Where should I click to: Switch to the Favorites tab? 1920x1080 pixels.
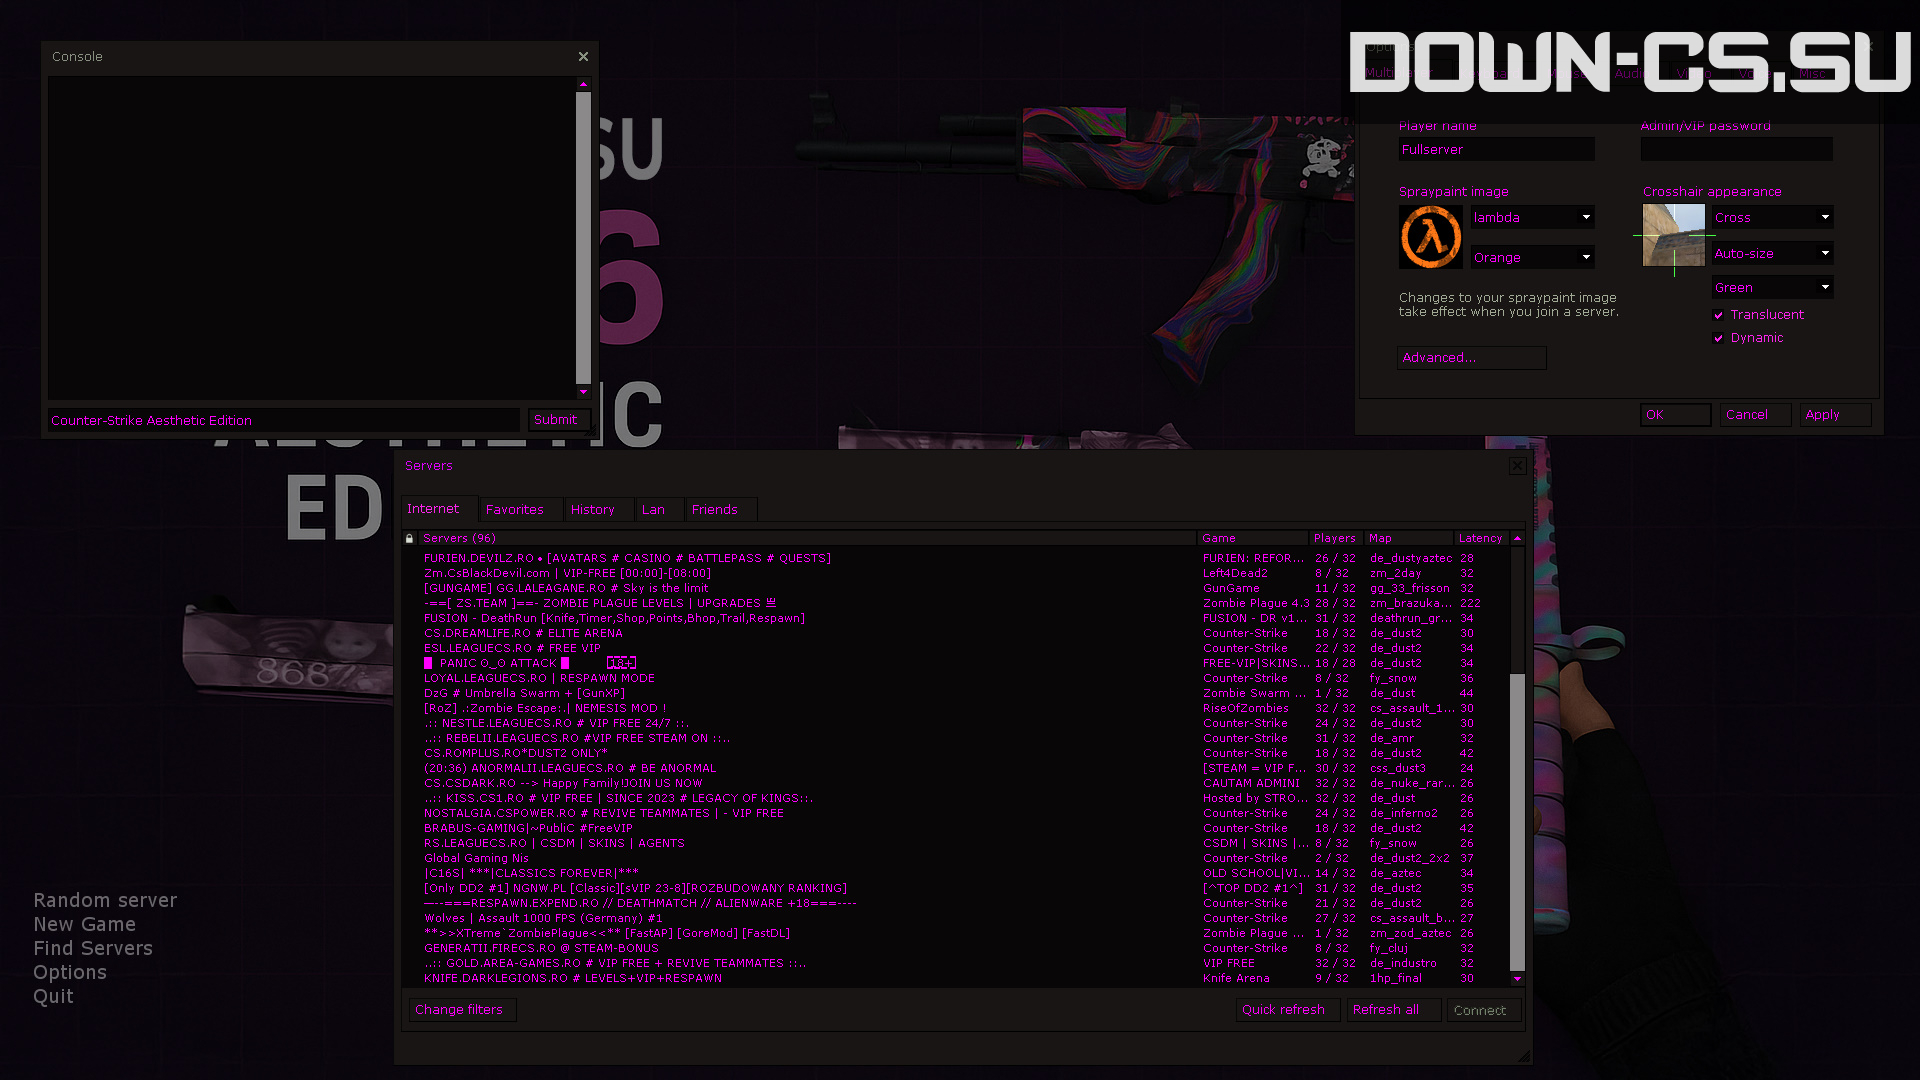click(520, 510)
